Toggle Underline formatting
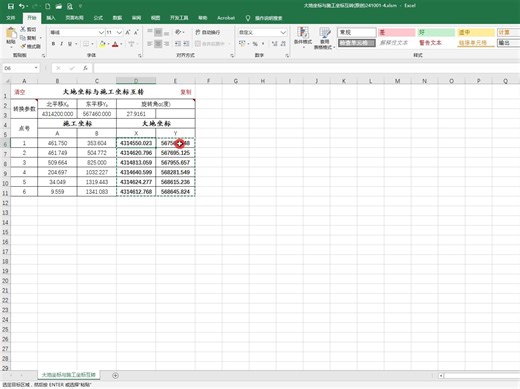 coord(70,44)
